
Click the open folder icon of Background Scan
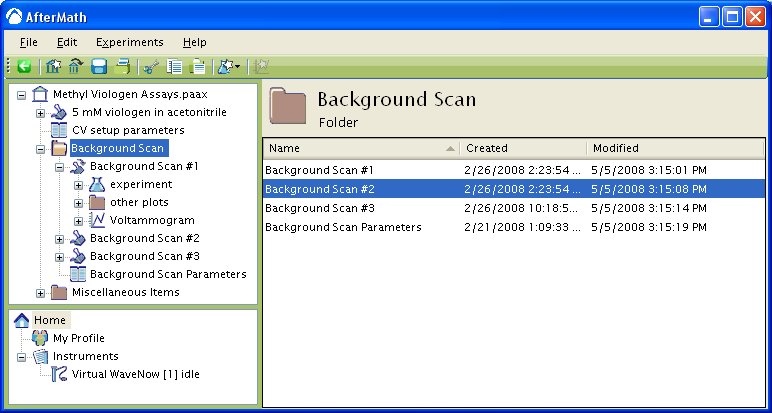click(59, 148)
